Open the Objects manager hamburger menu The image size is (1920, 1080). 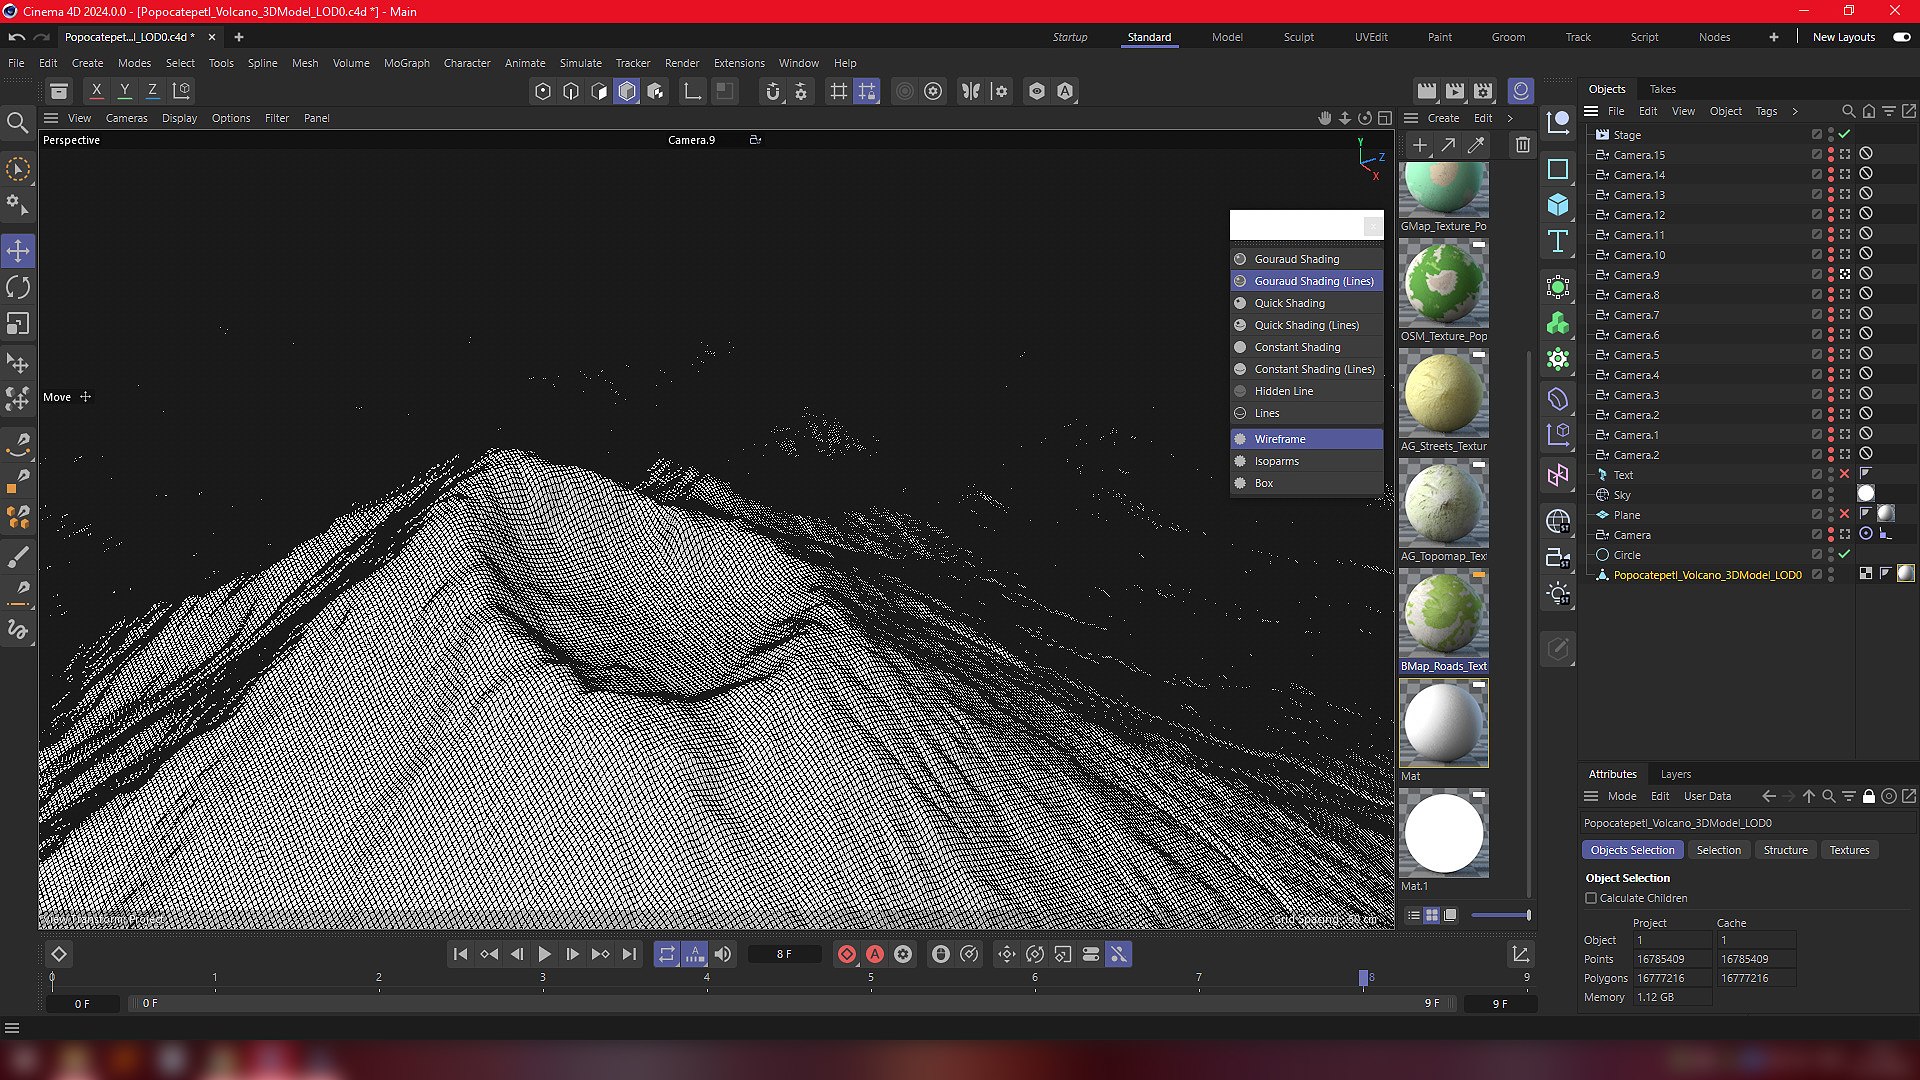tap(1591, 111)
